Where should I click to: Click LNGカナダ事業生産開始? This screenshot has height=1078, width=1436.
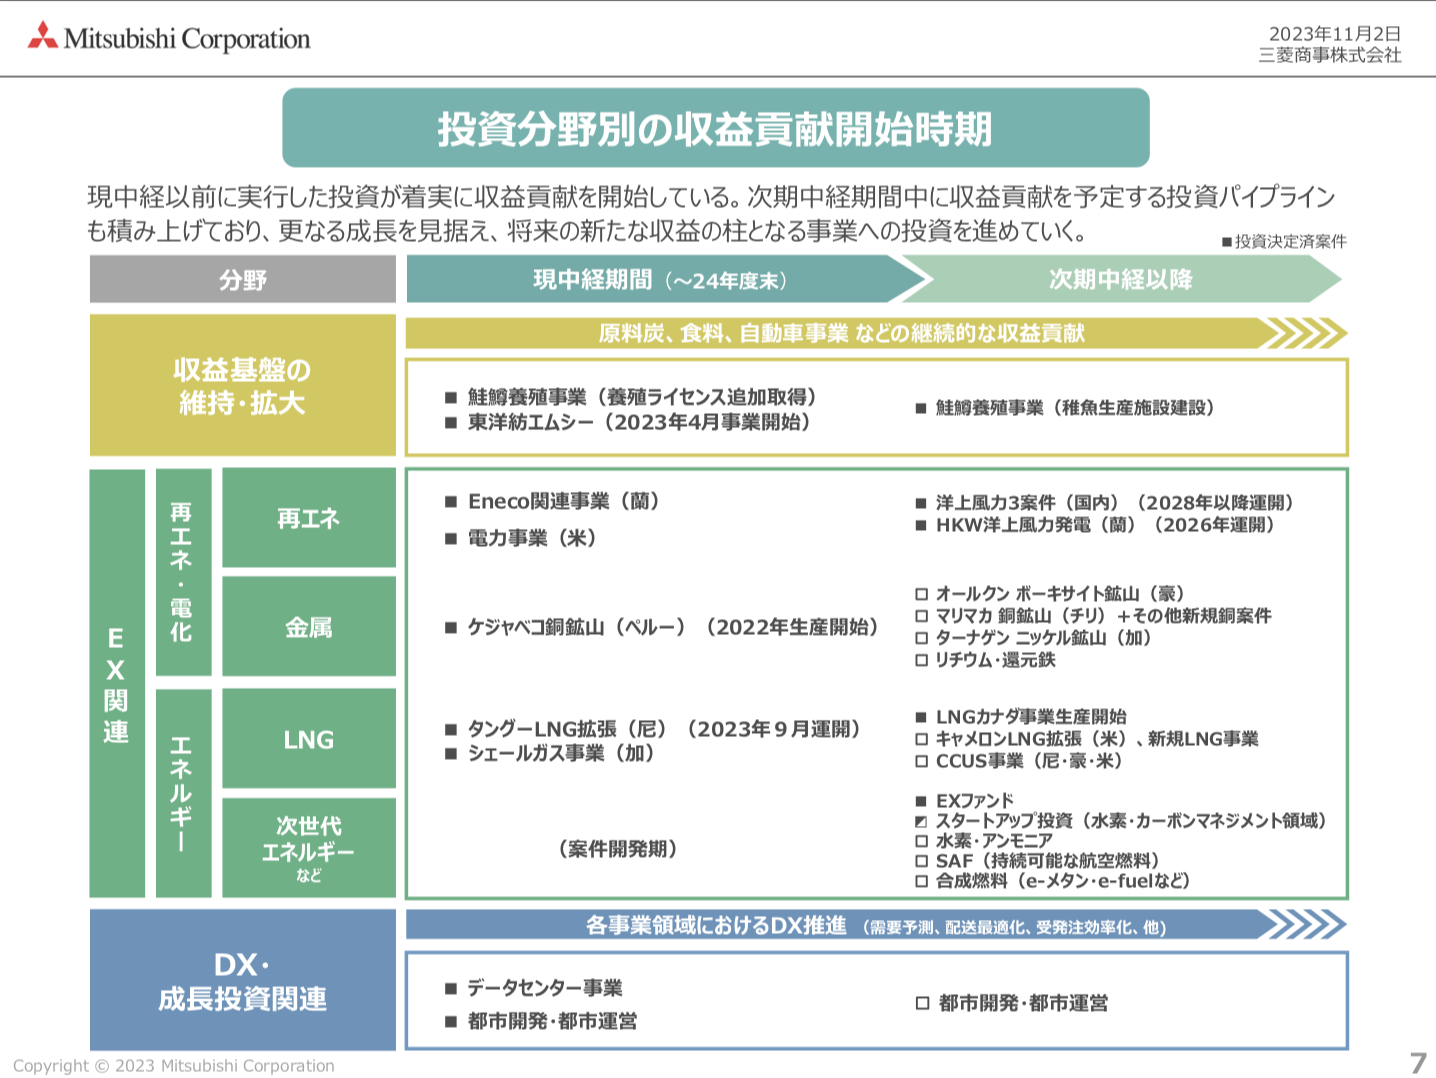click(1031, 717)
